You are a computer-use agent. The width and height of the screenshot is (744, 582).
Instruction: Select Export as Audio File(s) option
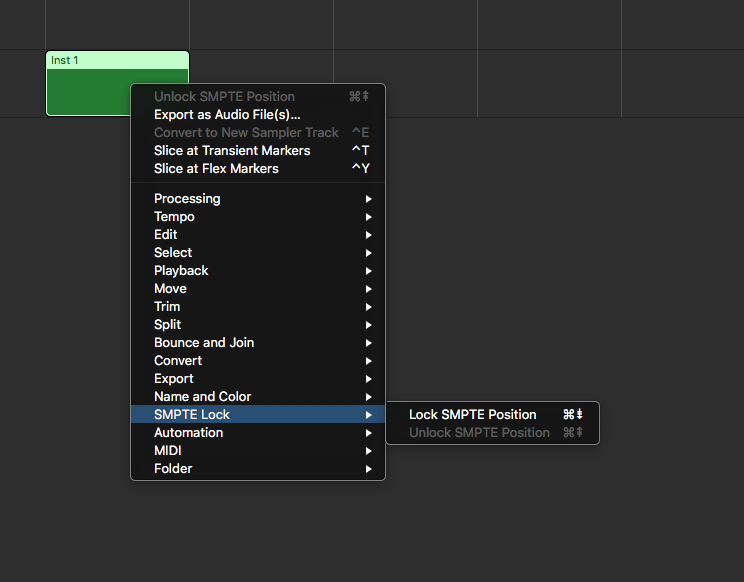point(227,115)
